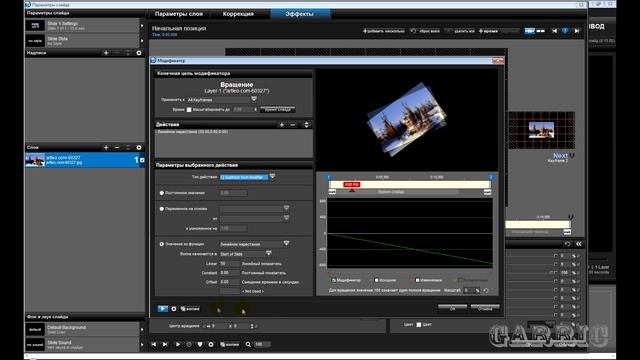Open the Тип действия dropdown
Viewport: 640px width, 360px height.
[x=272, y=177]
